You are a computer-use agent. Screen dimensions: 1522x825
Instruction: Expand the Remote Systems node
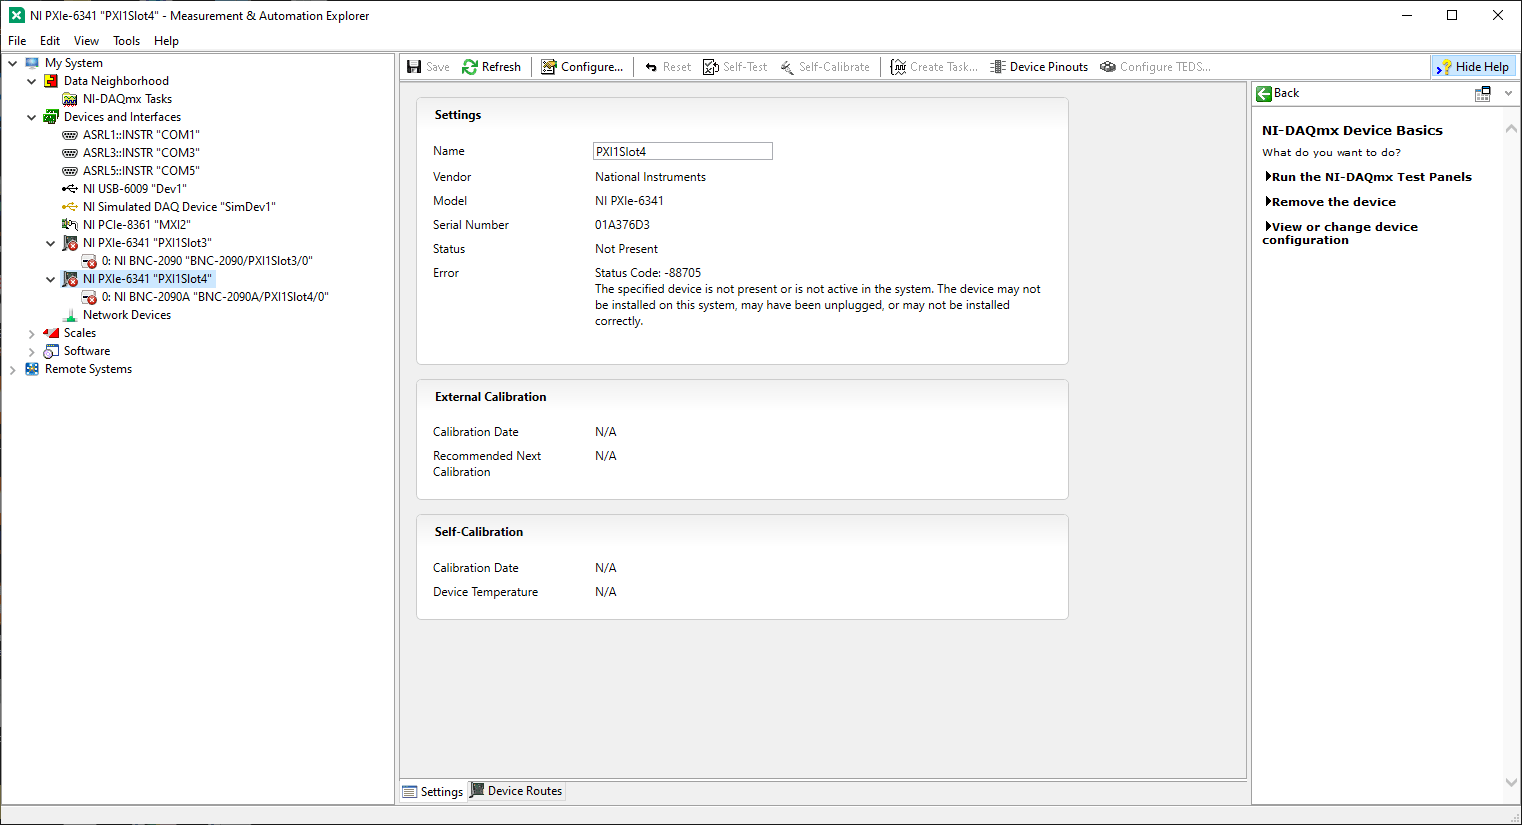(12, 370)
